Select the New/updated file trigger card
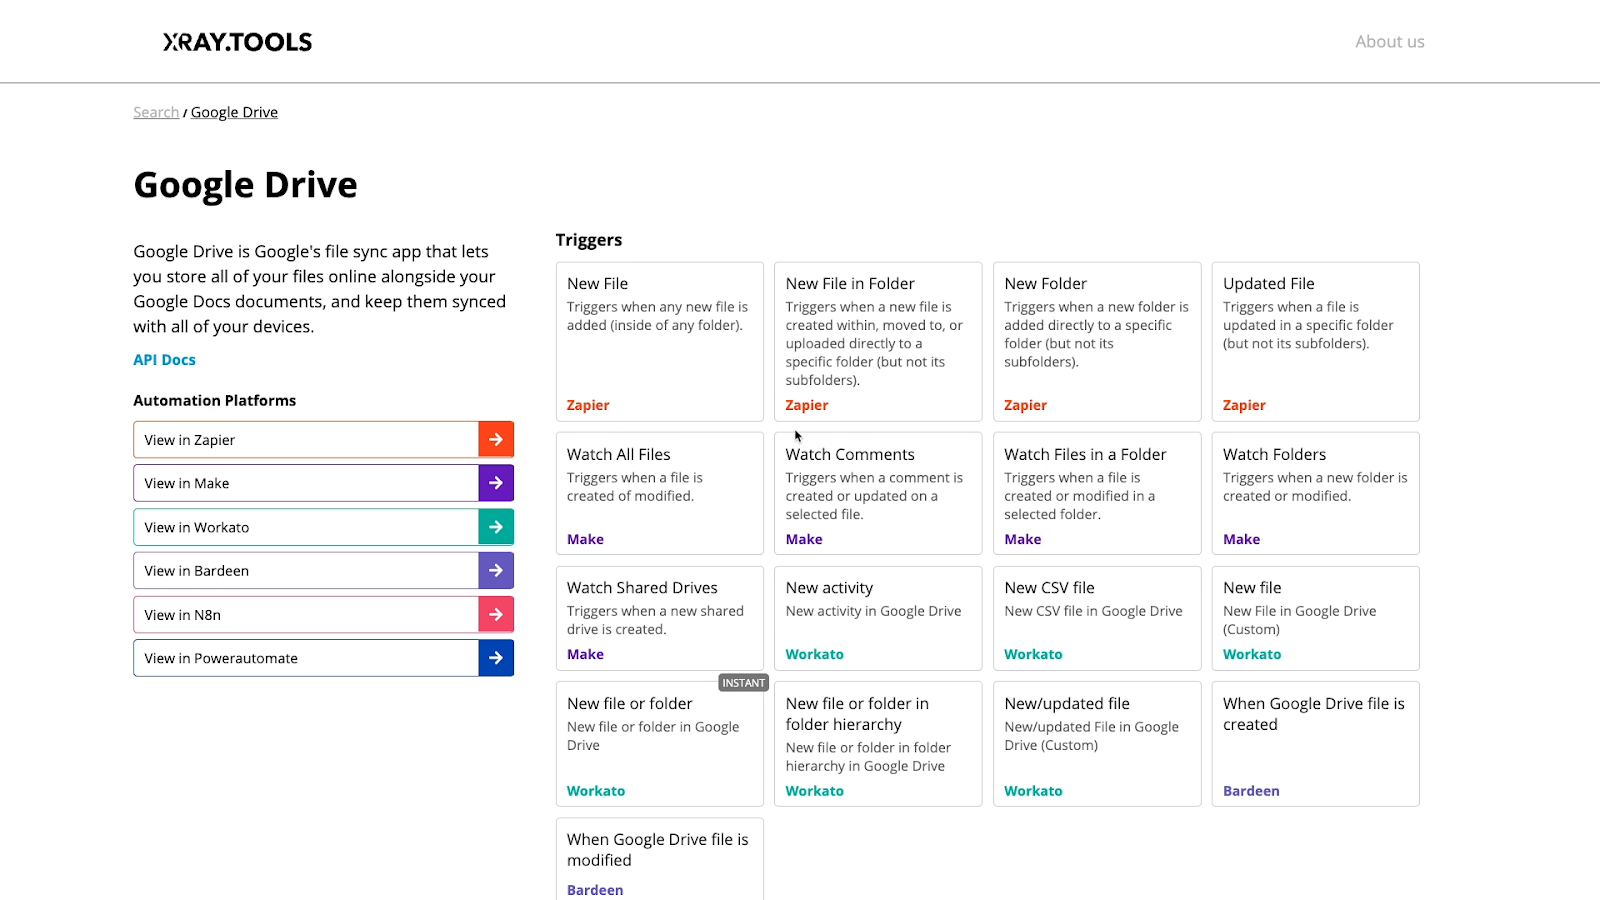1600x900 pixels. [1097, 745]
